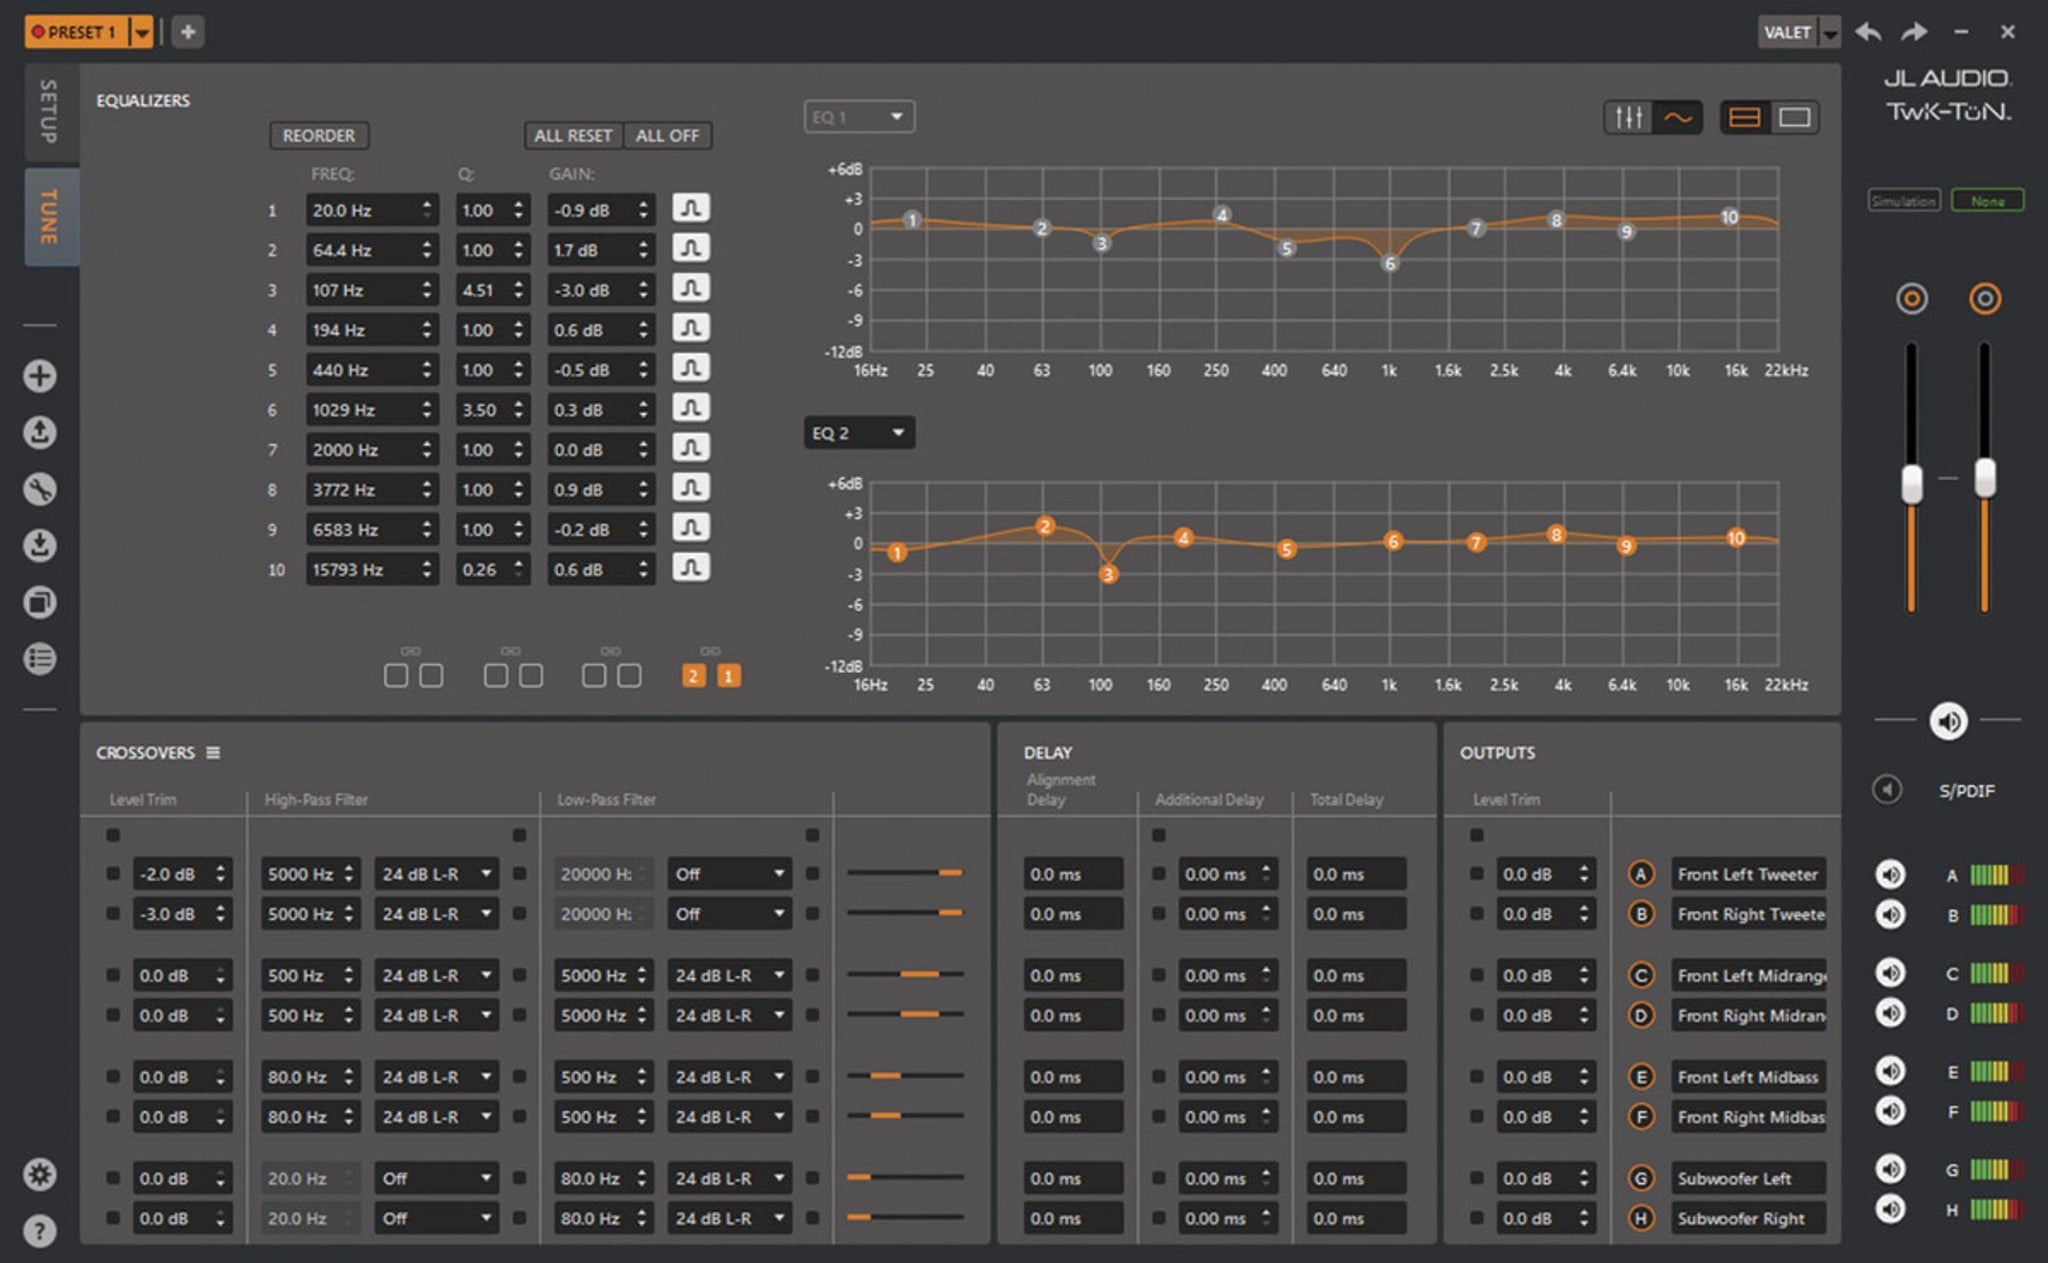This screenshot has height=1263, width=2048.
Task: Tick the first row Level Trim checkbox
Action: point(113,874)
